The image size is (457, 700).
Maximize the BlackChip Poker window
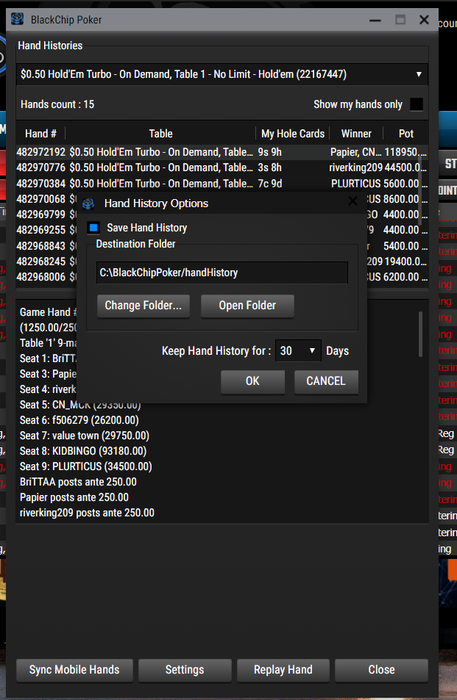tap(400, 20)
